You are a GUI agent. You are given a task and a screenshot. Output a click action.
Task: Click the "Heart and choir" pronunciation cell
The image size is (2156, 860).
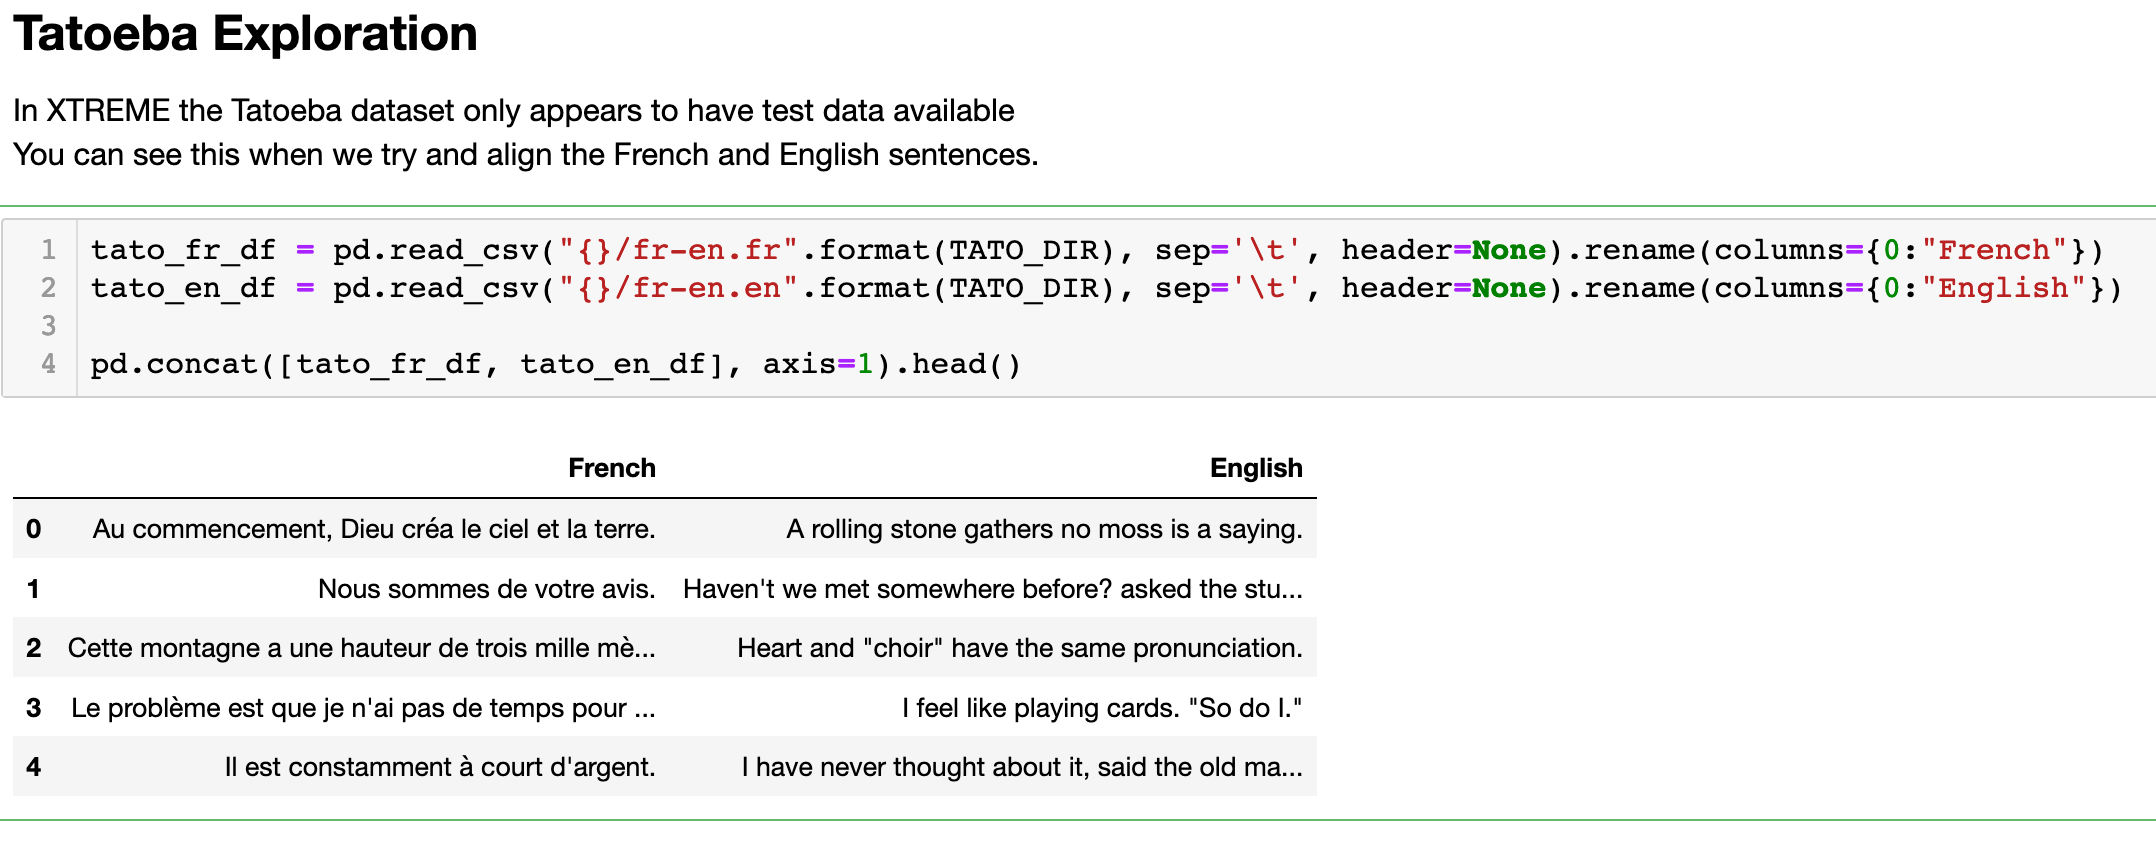(1019, 648)
